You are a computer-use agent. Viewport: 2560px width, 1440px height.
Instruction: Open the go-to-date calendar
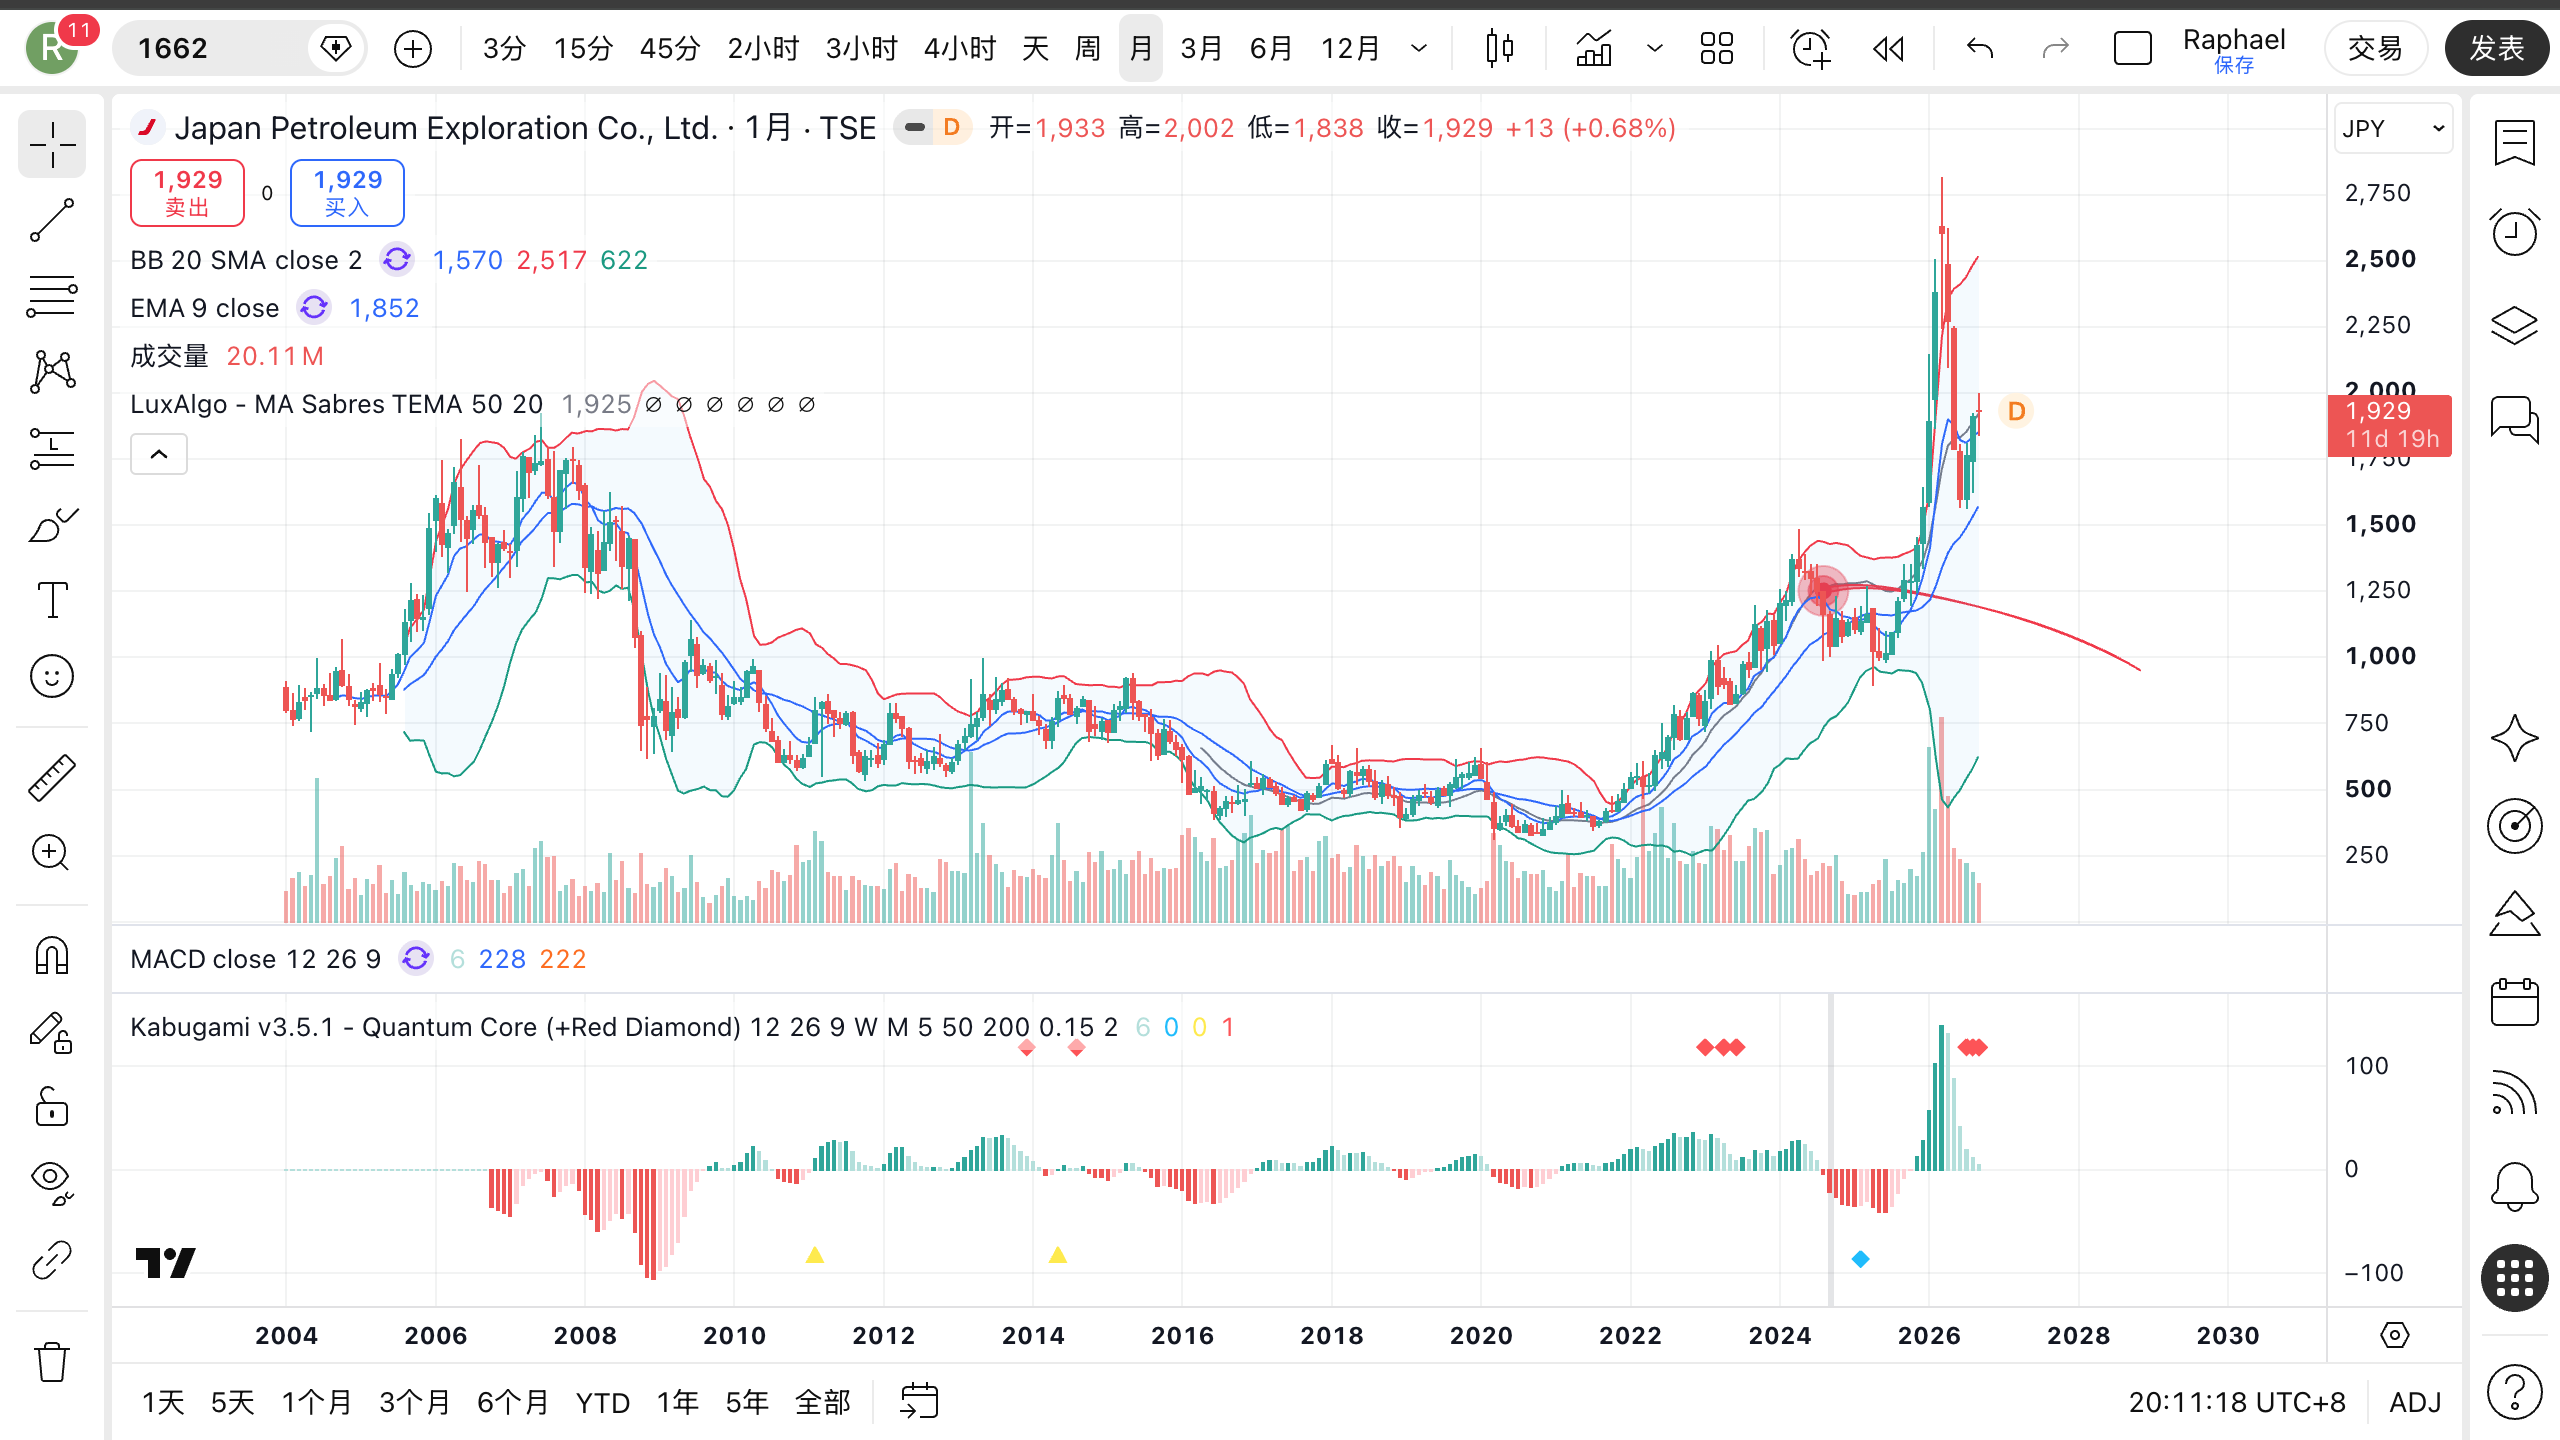[x=919, y=1401]
